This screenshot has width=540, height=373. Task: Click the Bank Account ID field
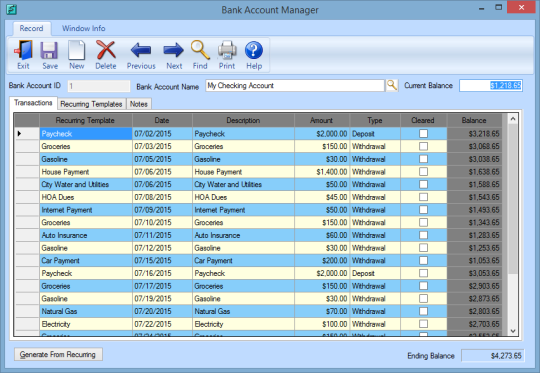pyautogui.click(x=99, y=86)
